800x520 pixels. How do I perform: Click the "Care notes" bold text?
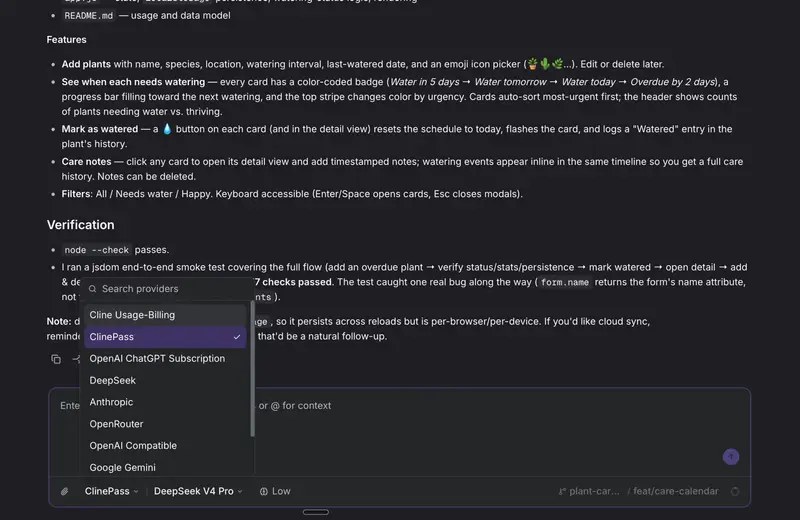pos(86,162)
